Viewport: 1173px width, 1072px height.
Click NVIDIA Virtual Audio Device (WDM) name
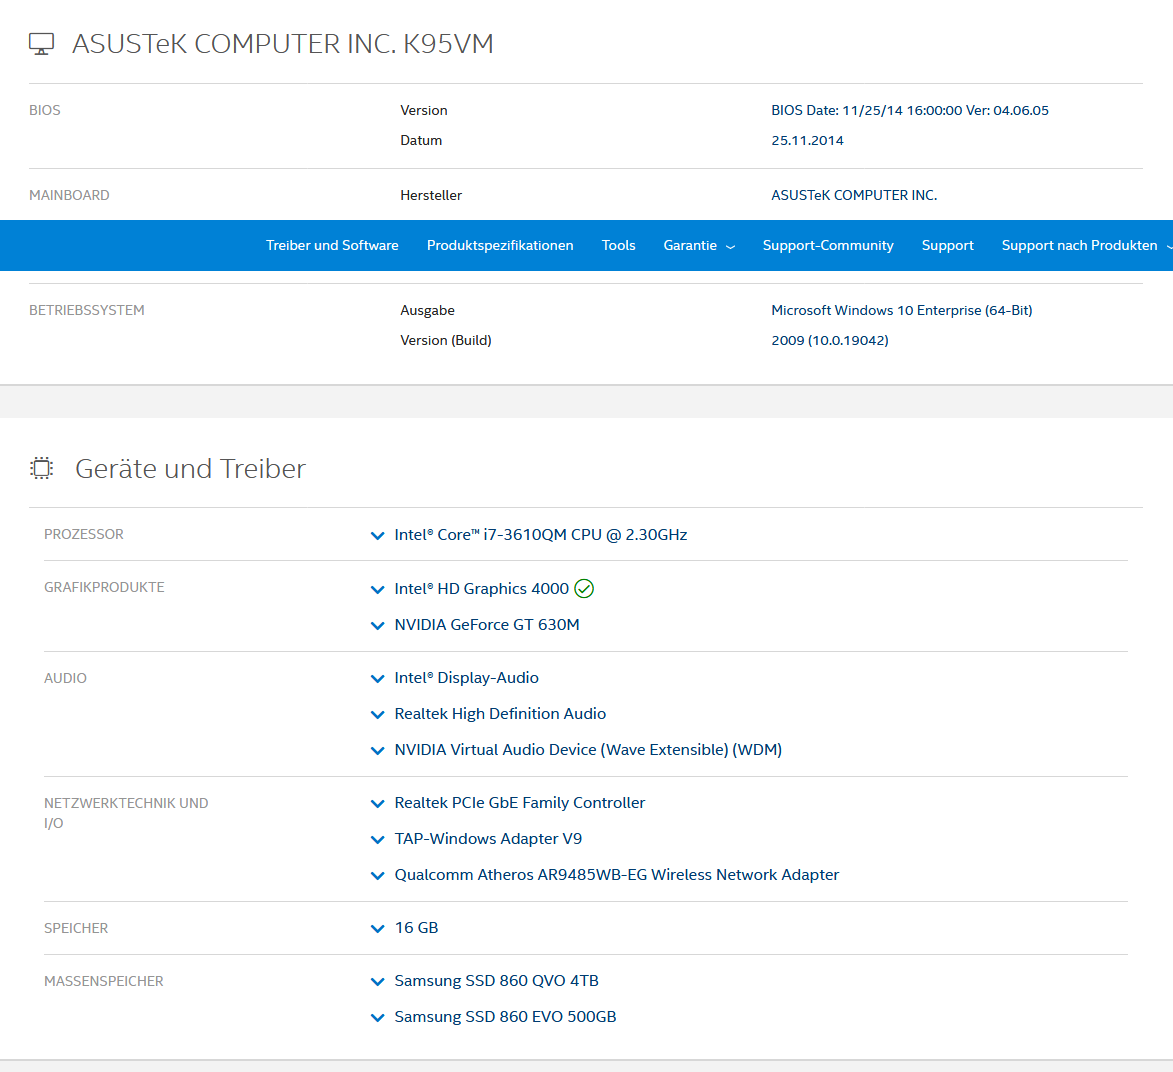[588, 750]
